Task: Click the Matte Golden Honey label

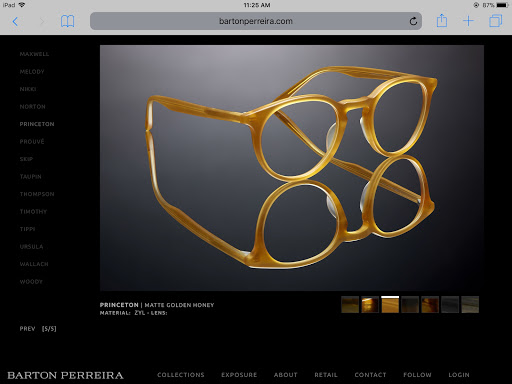Action: (179, 305)
